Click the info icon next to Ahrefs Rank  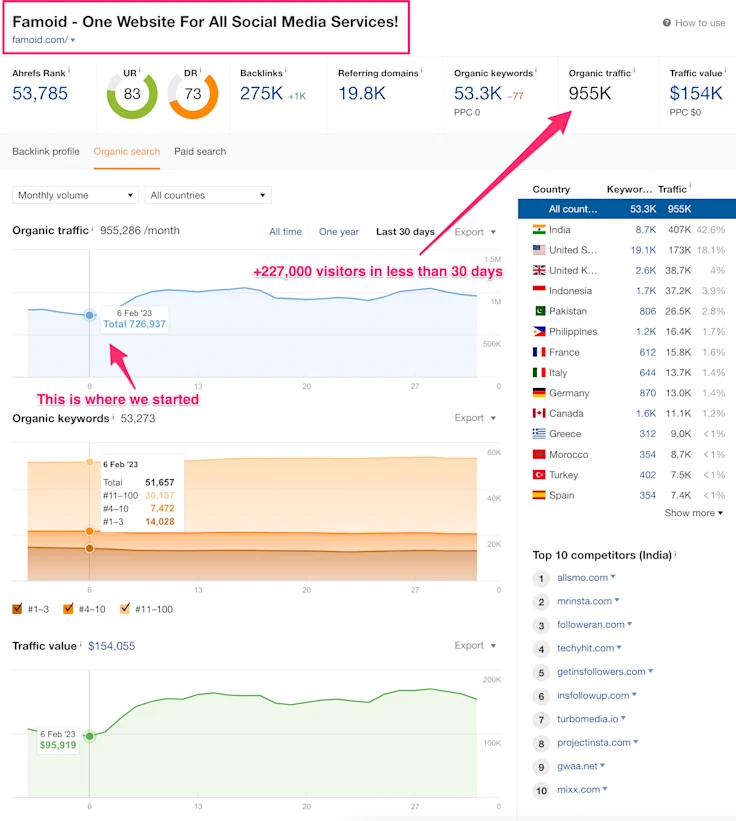pyautogui.click(x=69, y=72)
